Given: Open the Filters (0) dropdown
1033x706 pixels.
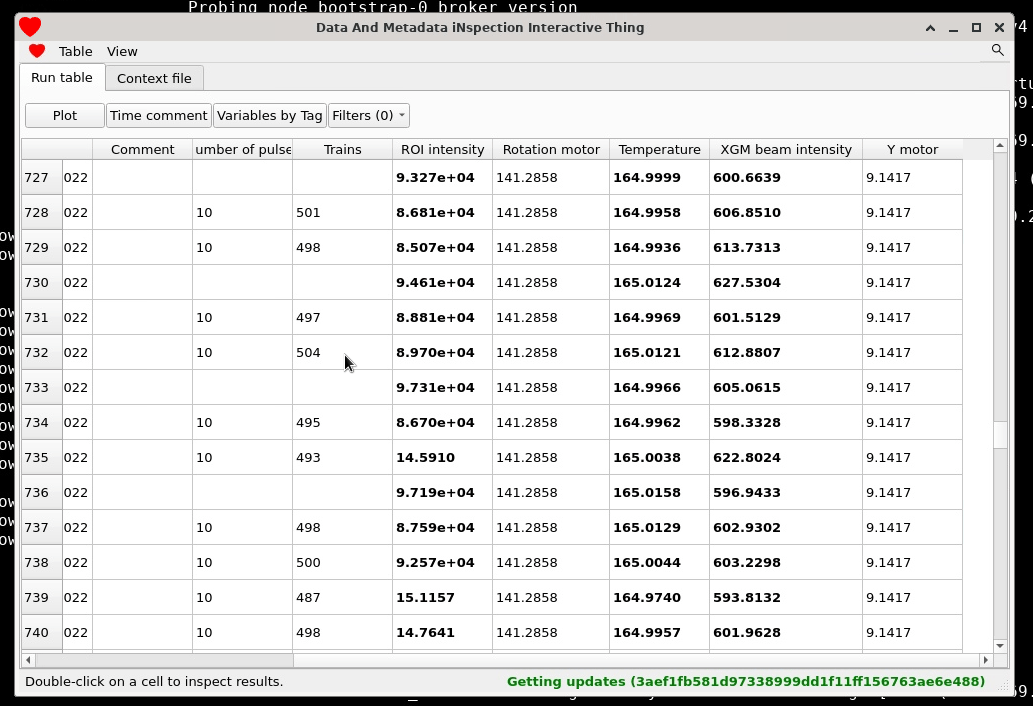Looking at the screenshot, I should [x=369, y=115].
